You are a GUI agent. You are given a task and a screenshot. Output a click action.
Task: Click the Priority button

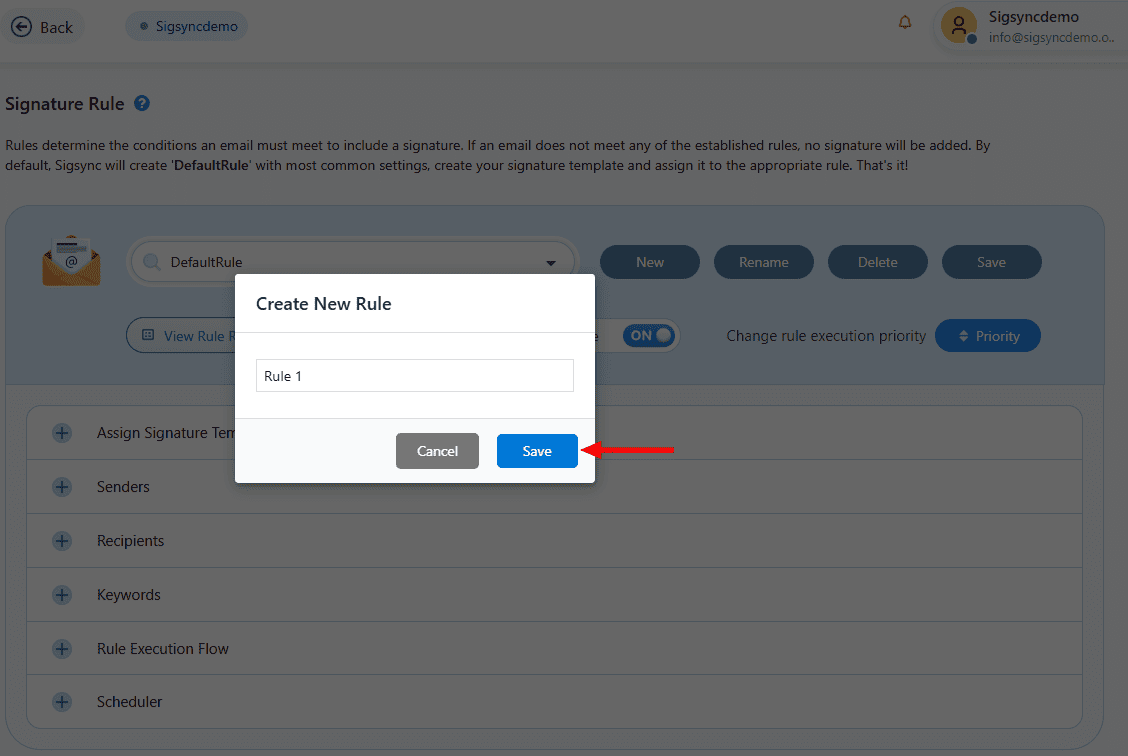point(987,336)
